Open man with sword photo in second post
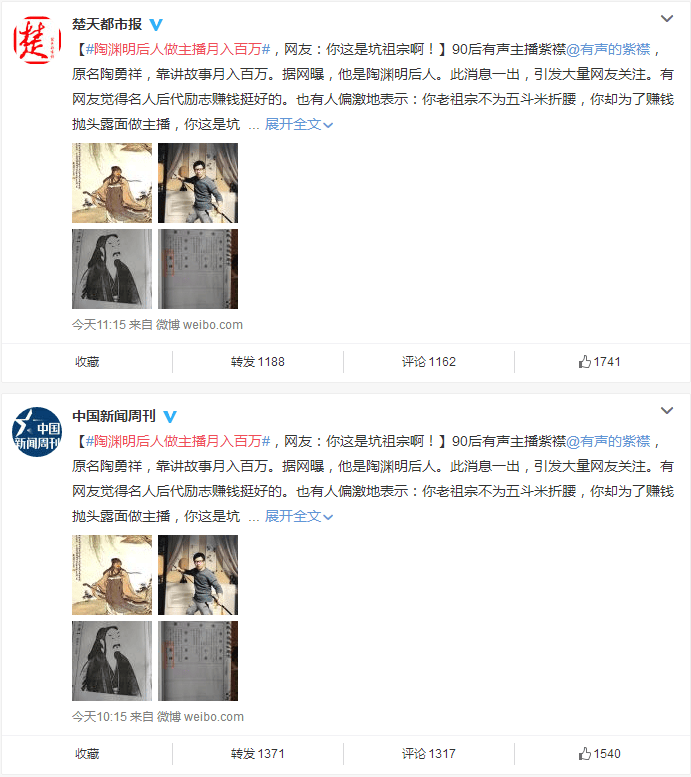The image size is (691, 777). coord(198,575)
